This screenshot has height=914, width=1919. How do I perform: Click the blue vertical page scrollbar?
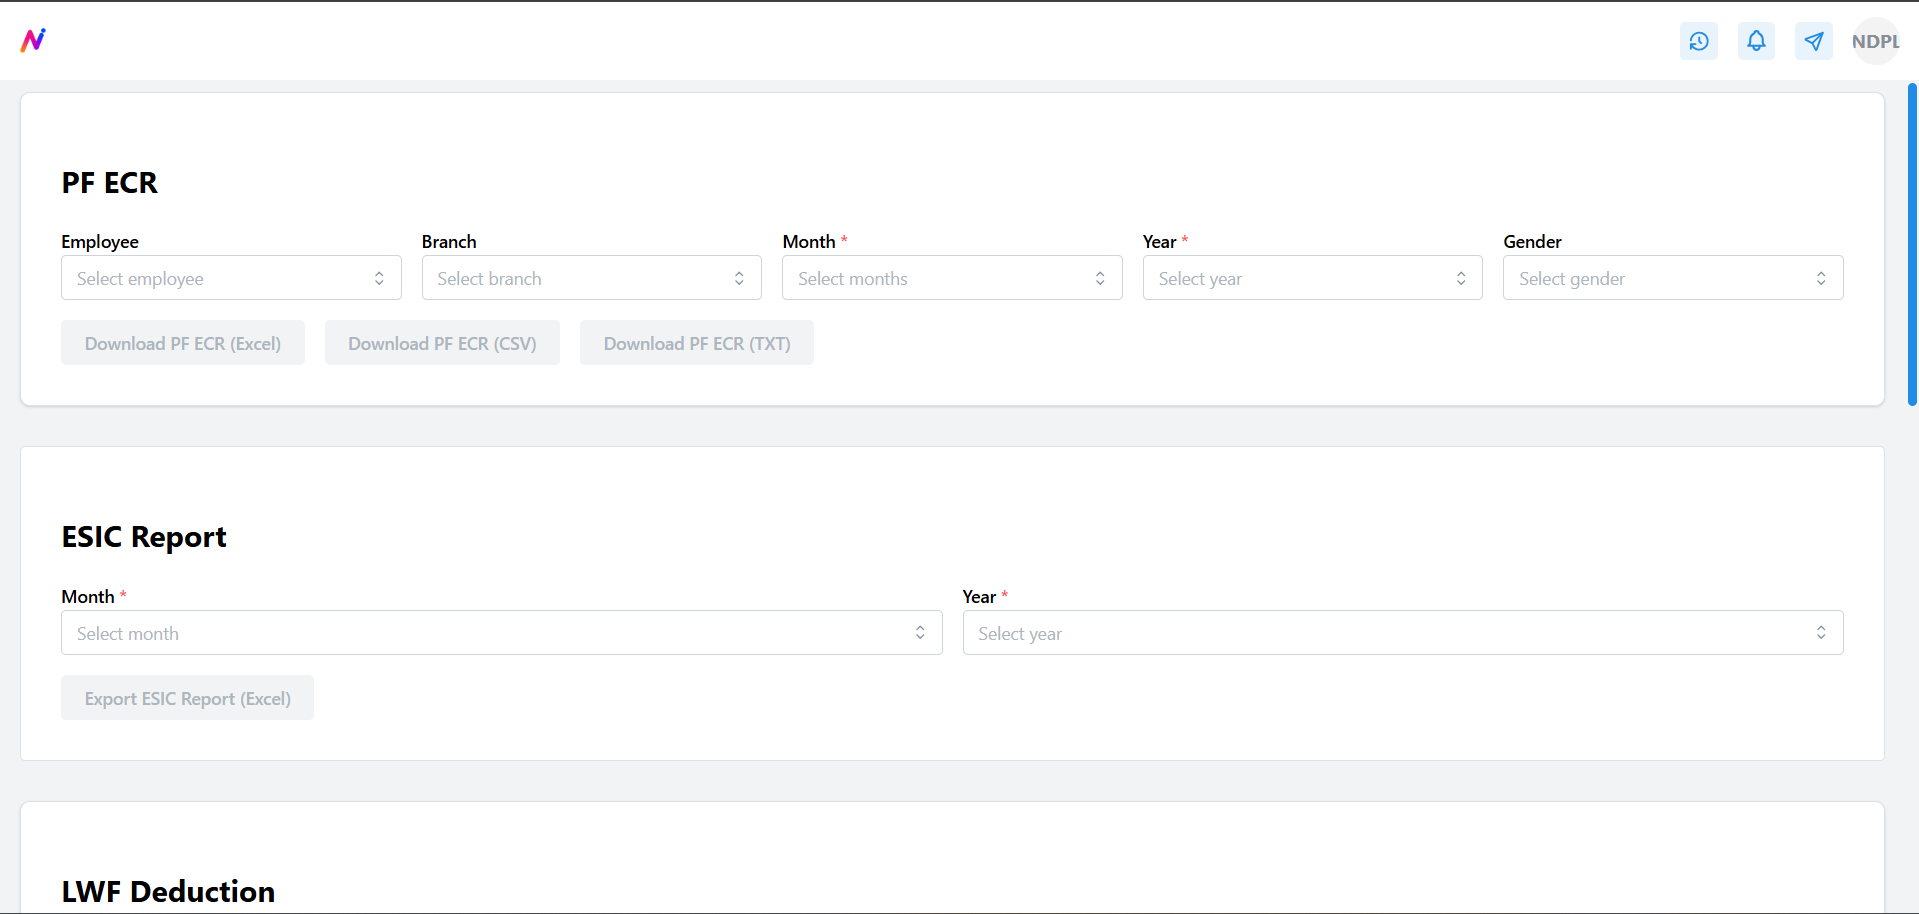(1912, 245)
